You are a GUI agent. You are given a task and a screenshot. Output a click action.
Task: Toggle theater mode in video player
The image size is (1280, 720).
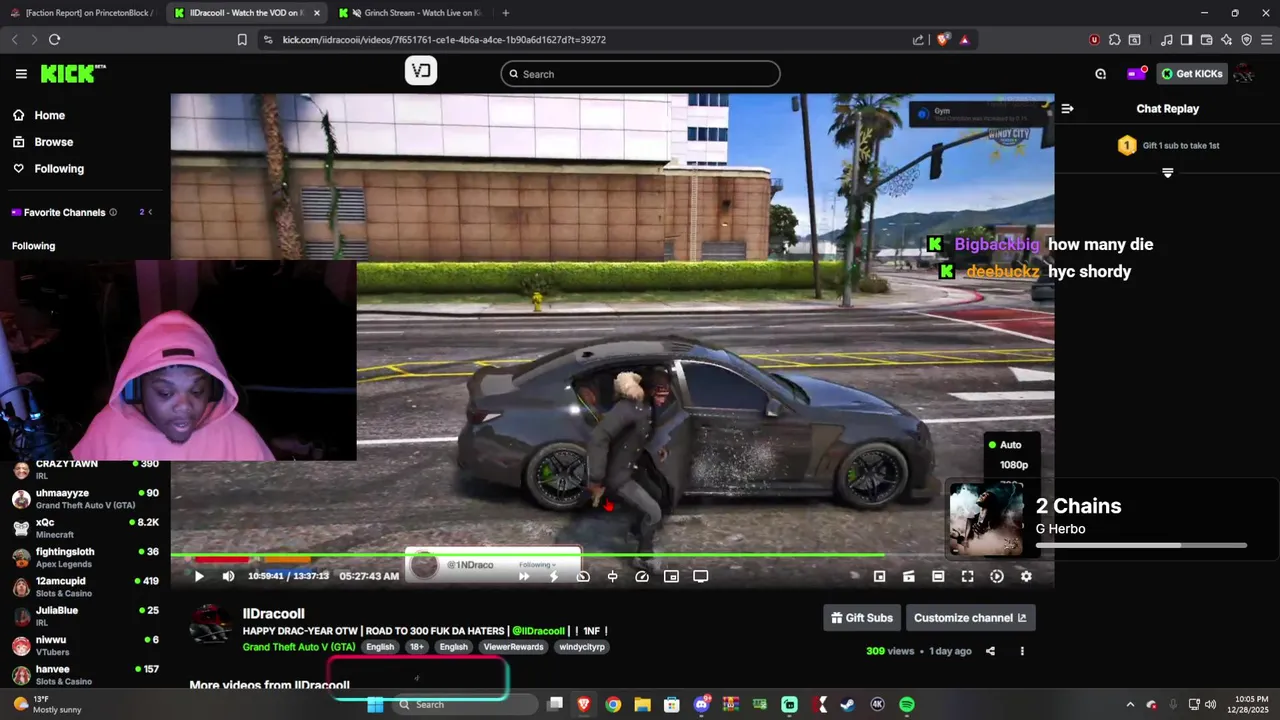click(938, 576)
